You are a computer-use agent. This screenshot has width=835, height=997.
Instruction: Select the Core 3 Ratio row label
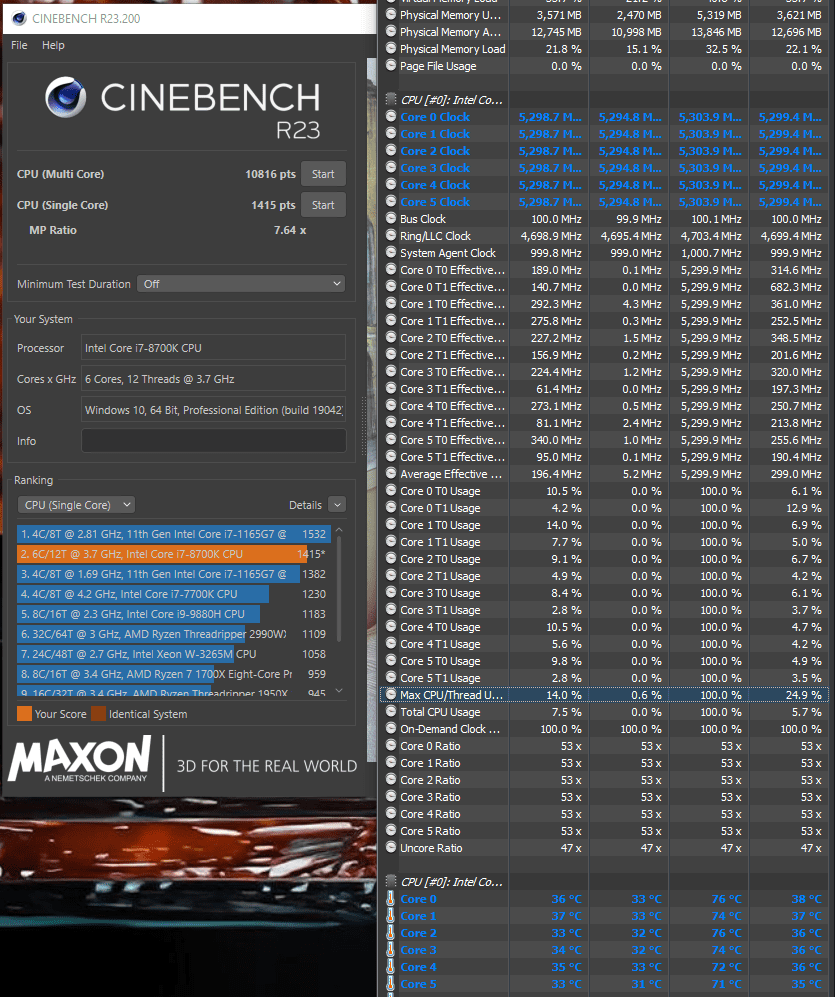click(x=430, y=797)
